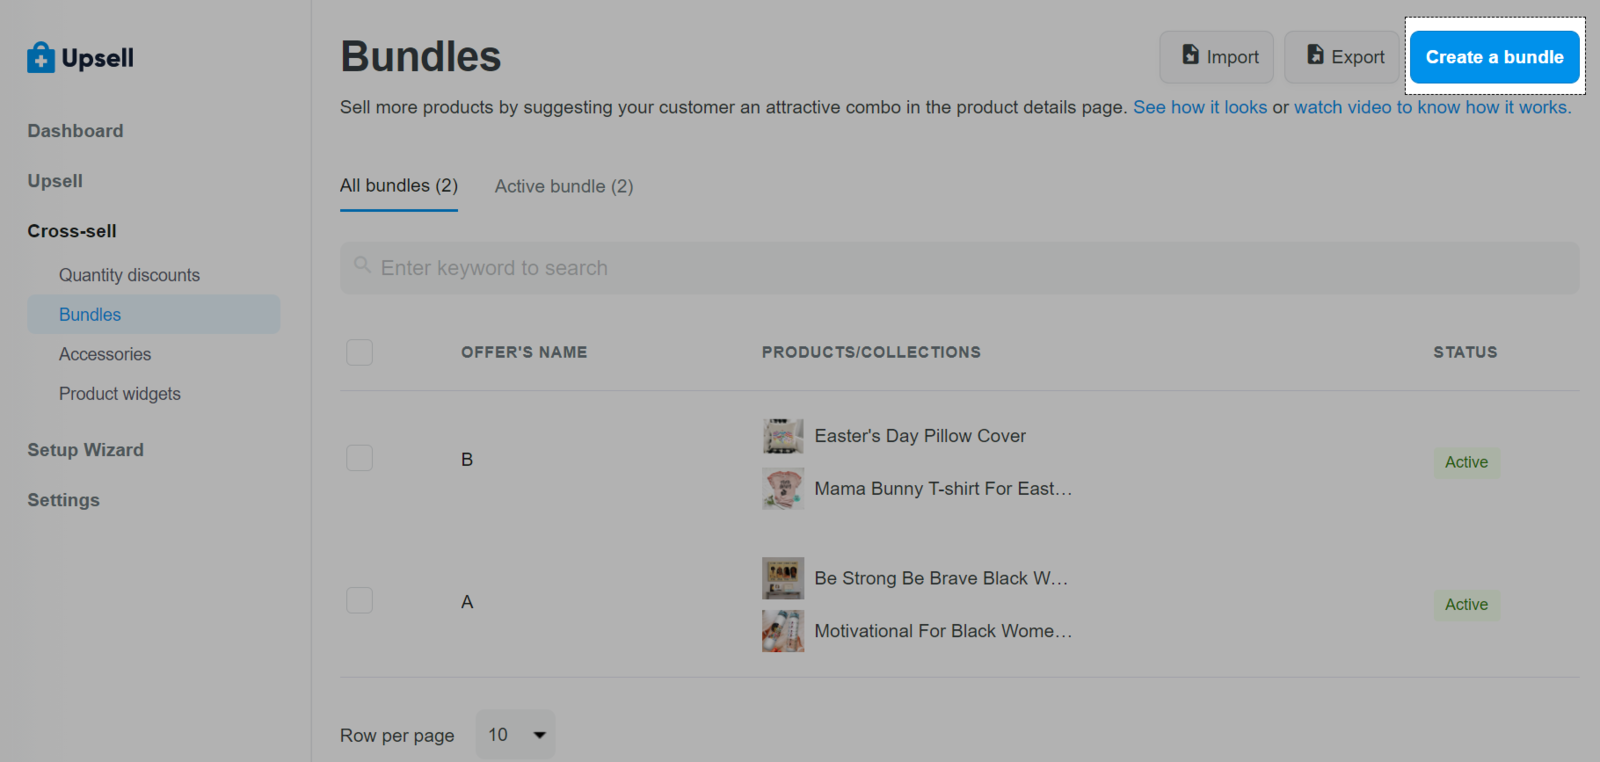Click the Export file icon
1600x762 pixels.
point(1315,55)
